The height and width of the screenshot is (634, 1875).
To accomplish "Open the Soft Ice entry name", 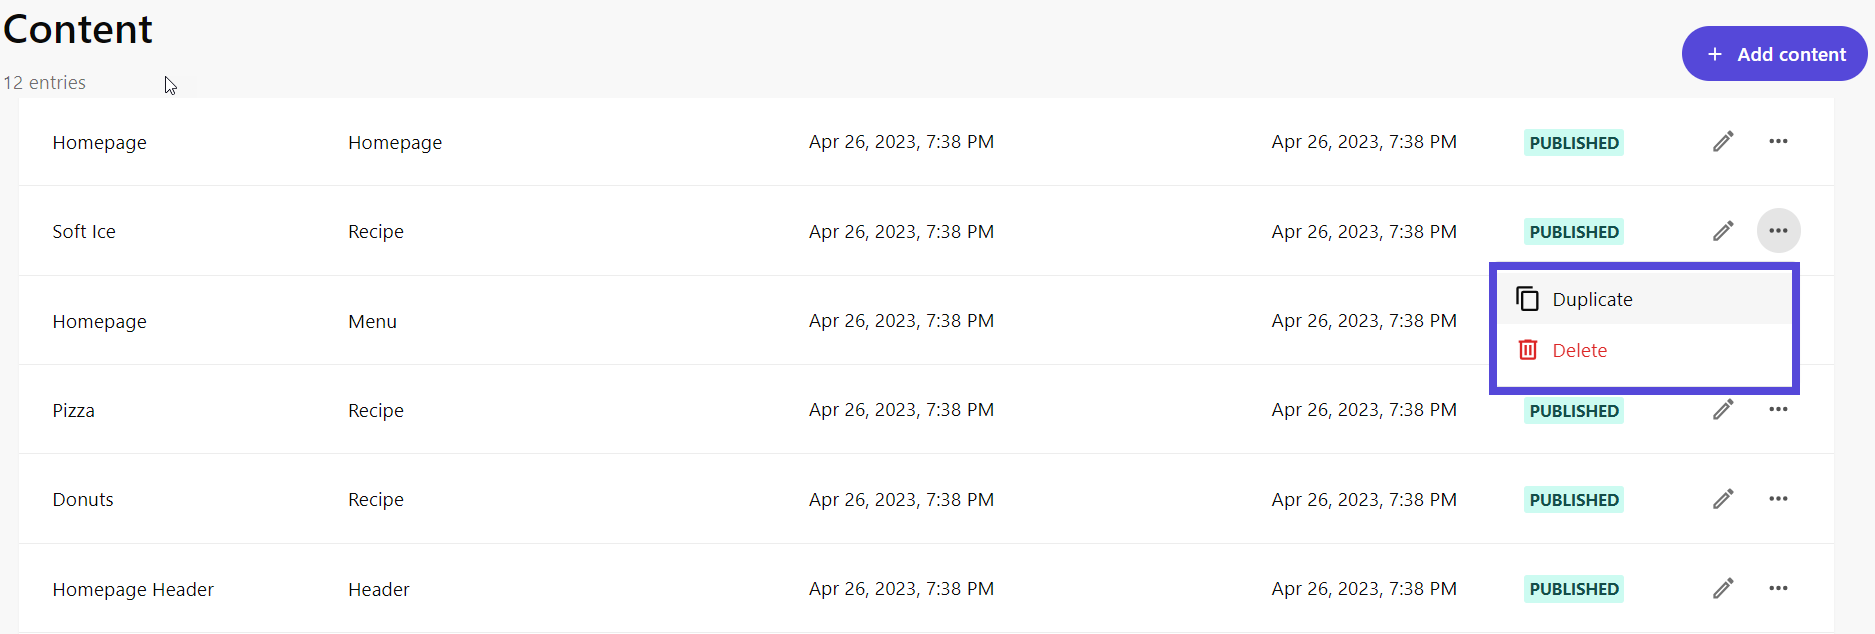I will pyautogui.click(x=84, y=232).
